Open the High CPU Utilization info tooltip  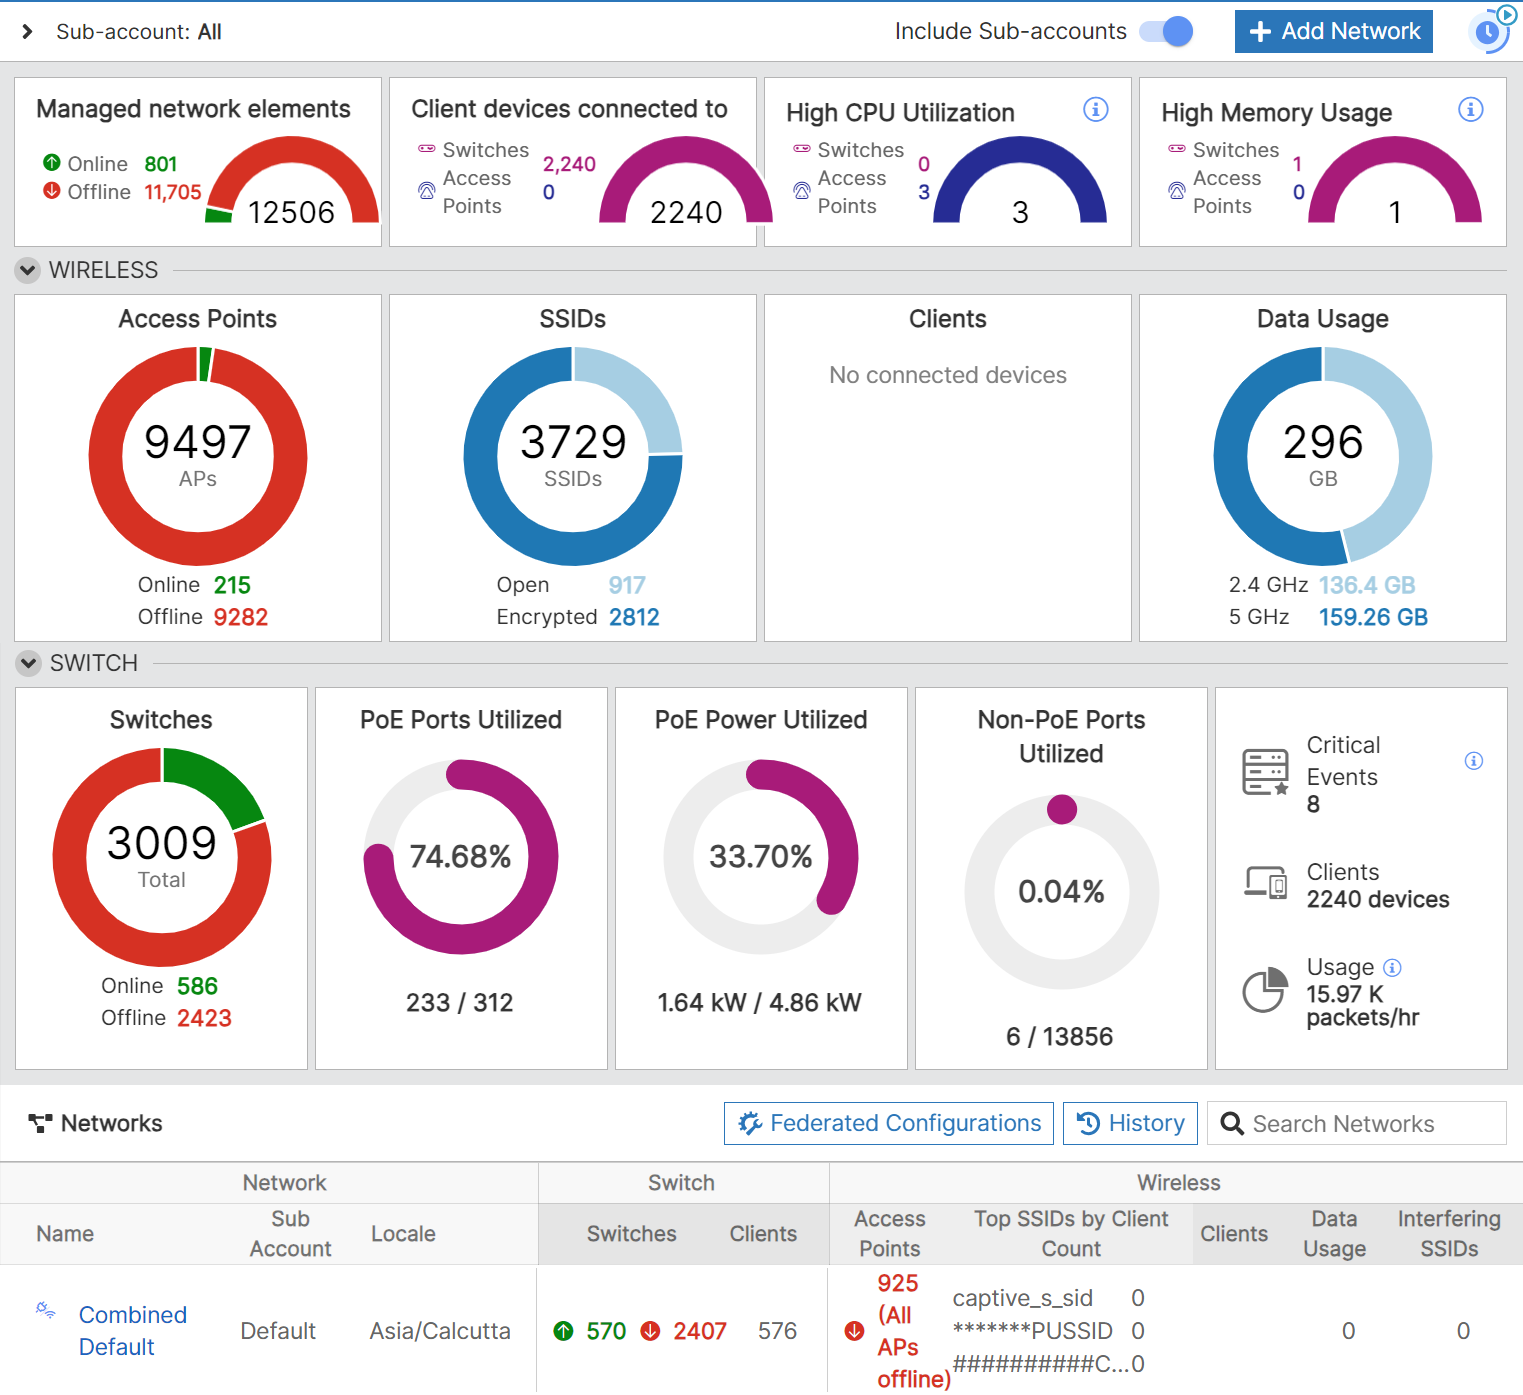(1096, 110)
